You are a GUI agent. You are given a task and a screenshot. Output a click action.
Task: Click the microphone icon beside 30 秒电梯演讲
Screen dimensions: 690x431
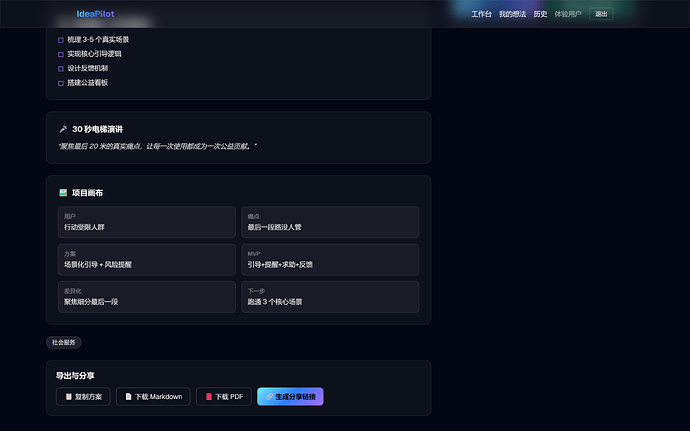(x=63, y=129)
